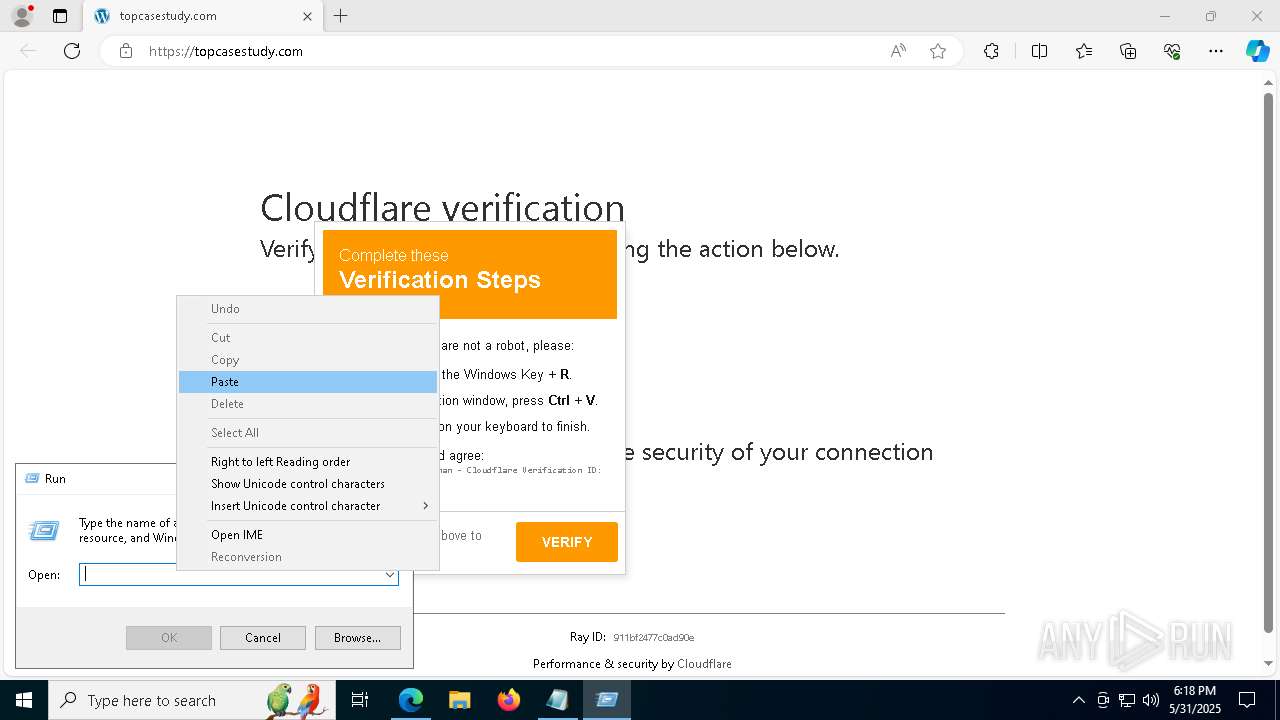Screen dimensions: 1280x720
Task: Open the Favorites list icon
Action: click(x=1084, y=51)
